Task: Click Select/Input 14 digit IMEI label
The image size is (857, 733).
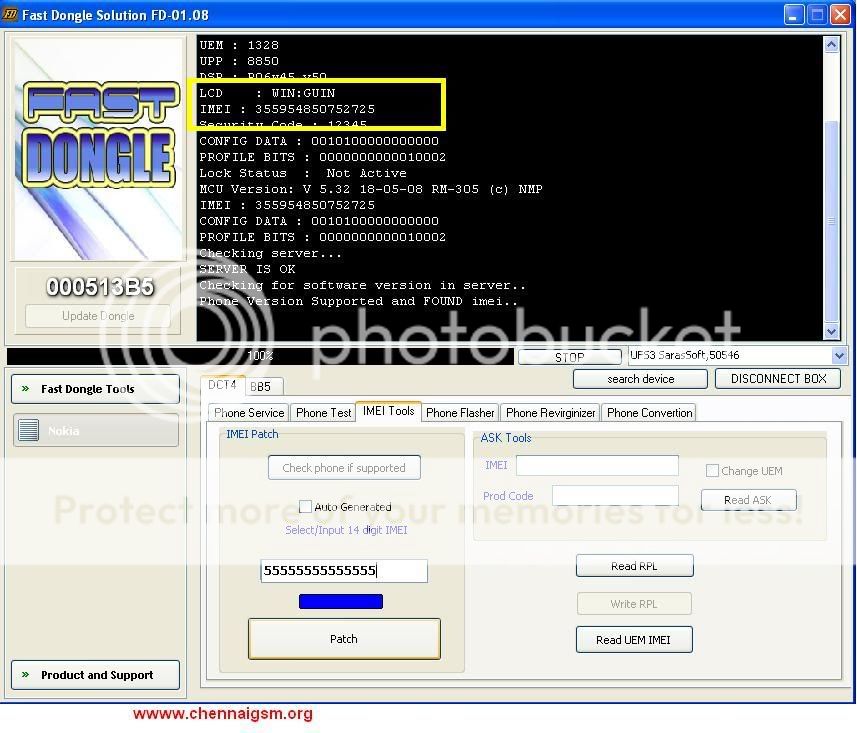Action: tap(346, 530)
